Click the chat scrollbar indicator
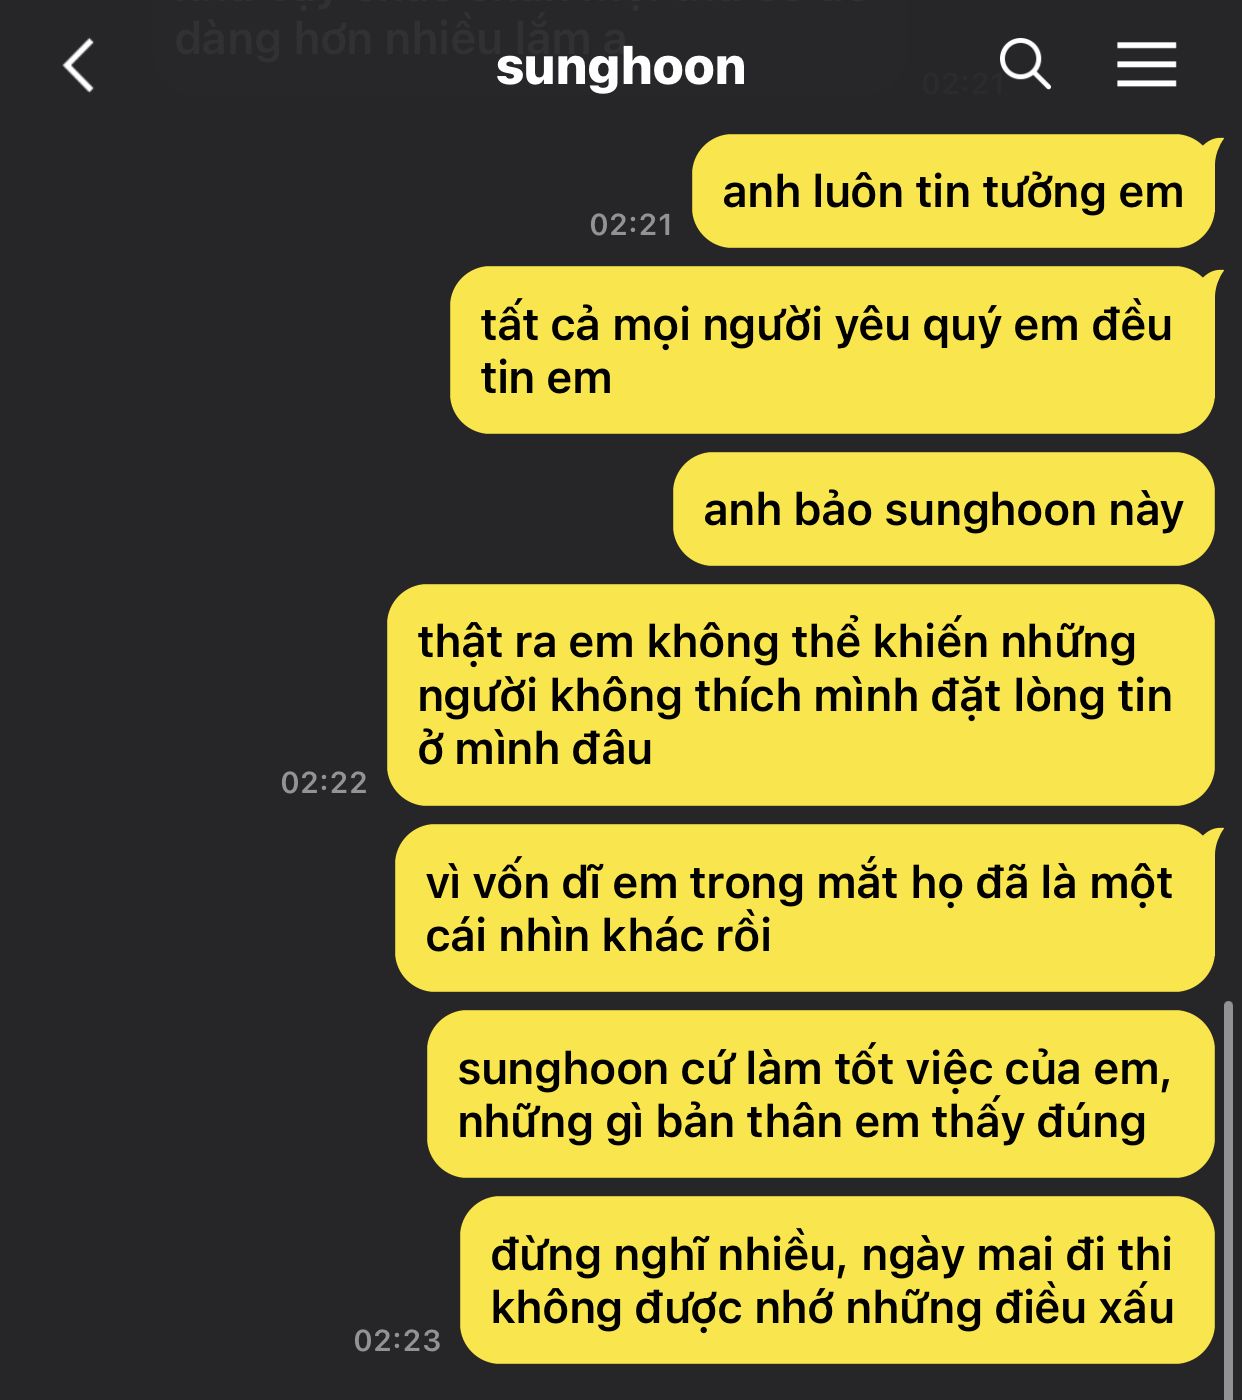The height and width of the screenshot is (1400, 1242). pos(1228,1199)
